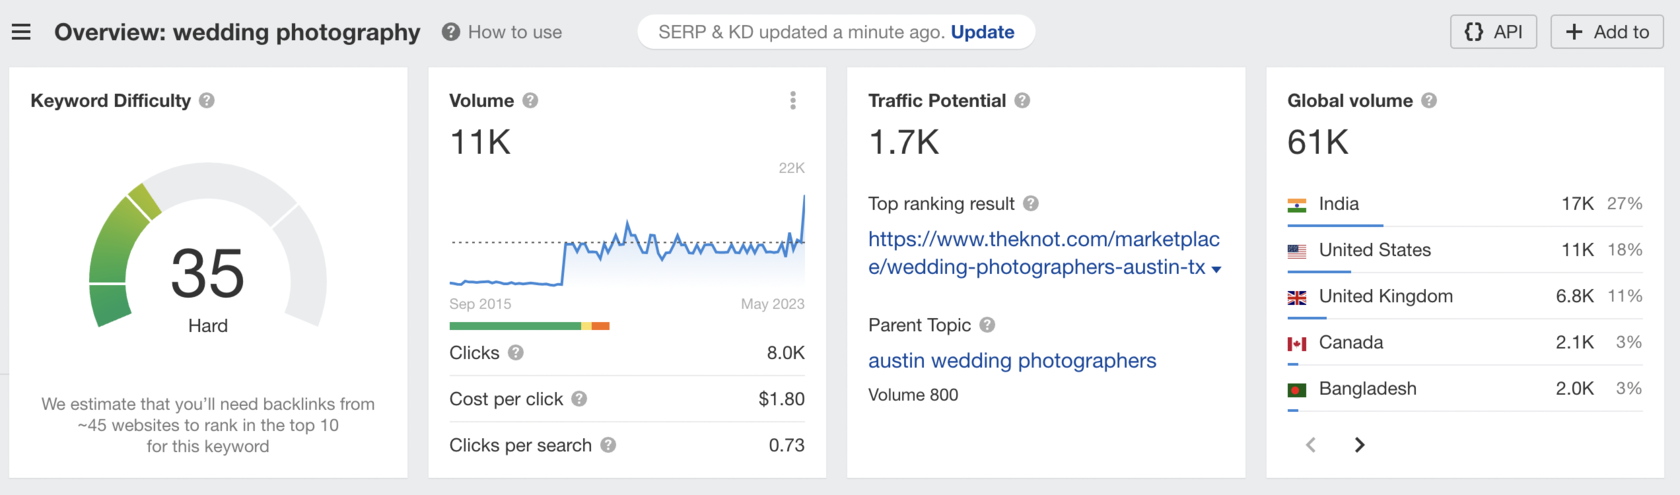Expand the top ranking URL dropdown arrow
The width and height of the screenshot is (1680, 495).
tap(1216, 269)
